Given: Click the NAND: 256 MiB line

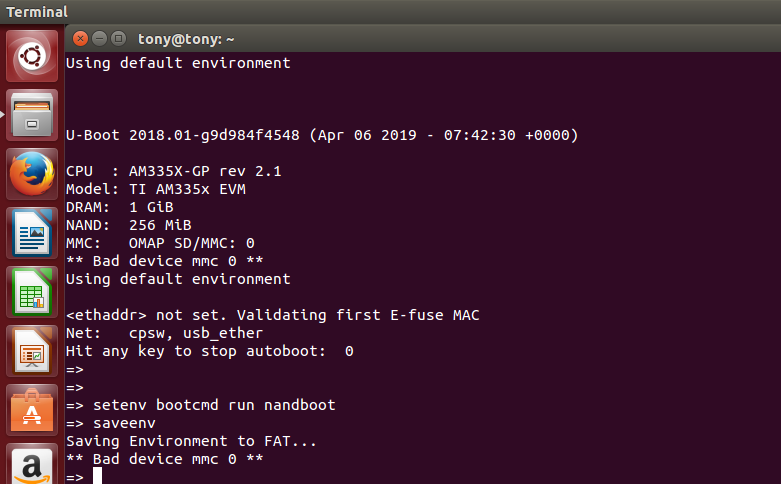Looking at the screenshot, I should pos(128,225).
